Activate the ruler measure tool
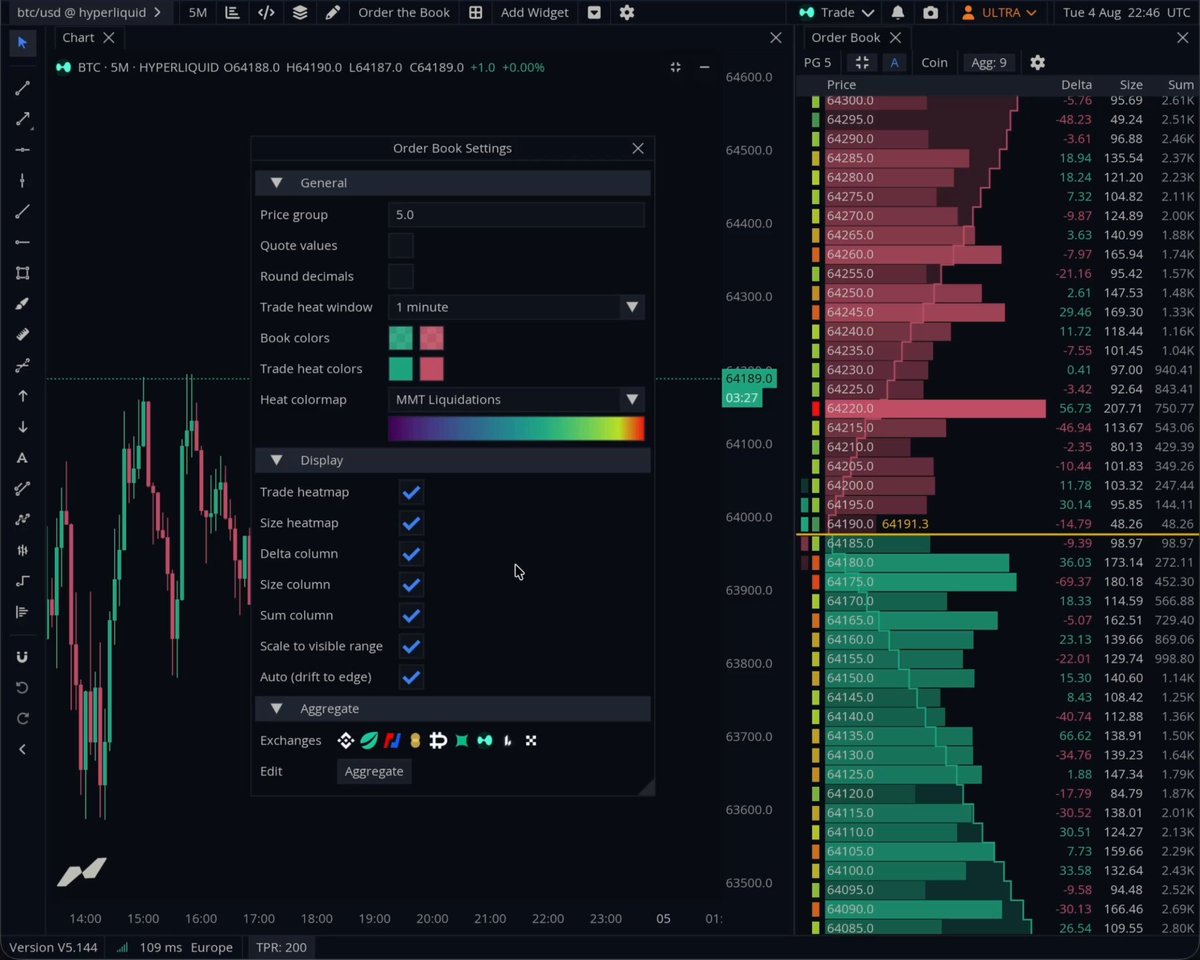The width and height of the screenshot is (1200, 960). [22, 335]
